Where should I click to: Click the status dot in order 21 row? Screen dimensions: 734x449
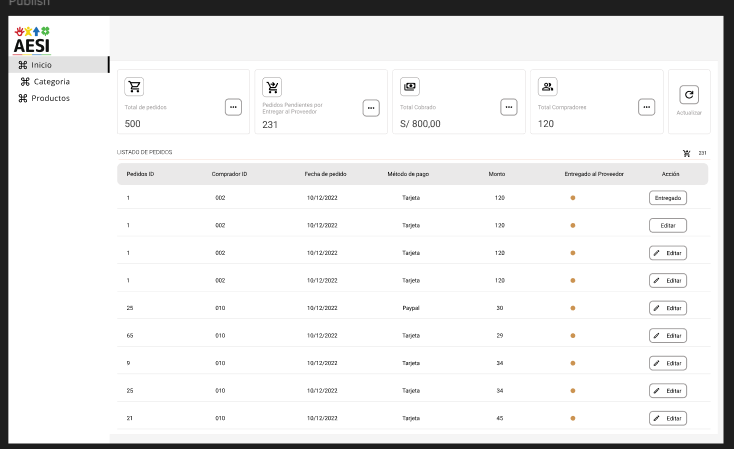[573, 419]
